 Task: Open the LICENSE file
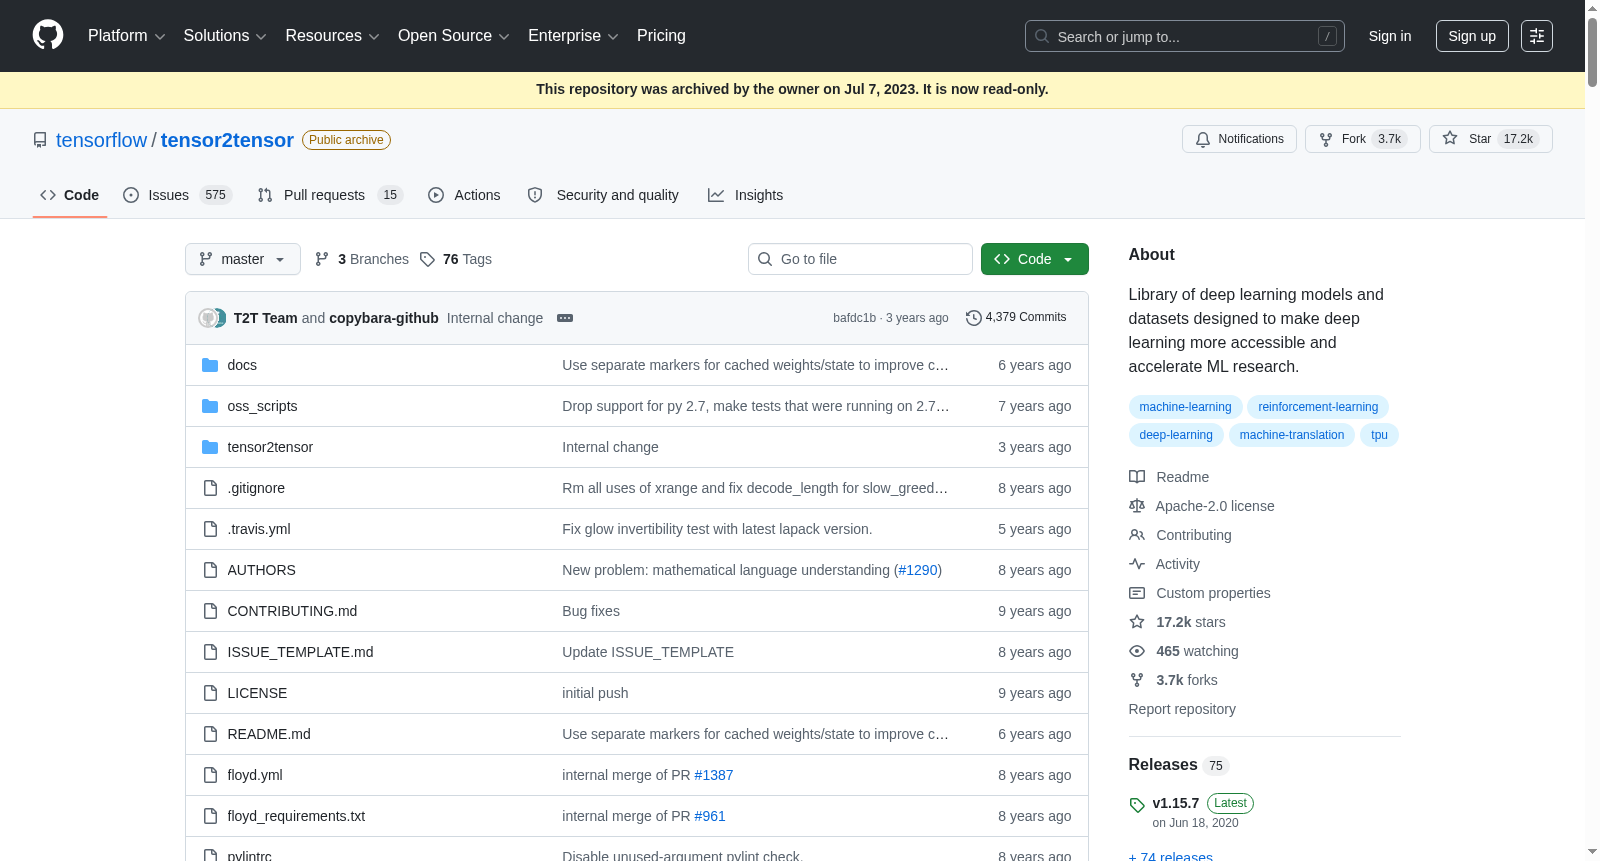257,693
